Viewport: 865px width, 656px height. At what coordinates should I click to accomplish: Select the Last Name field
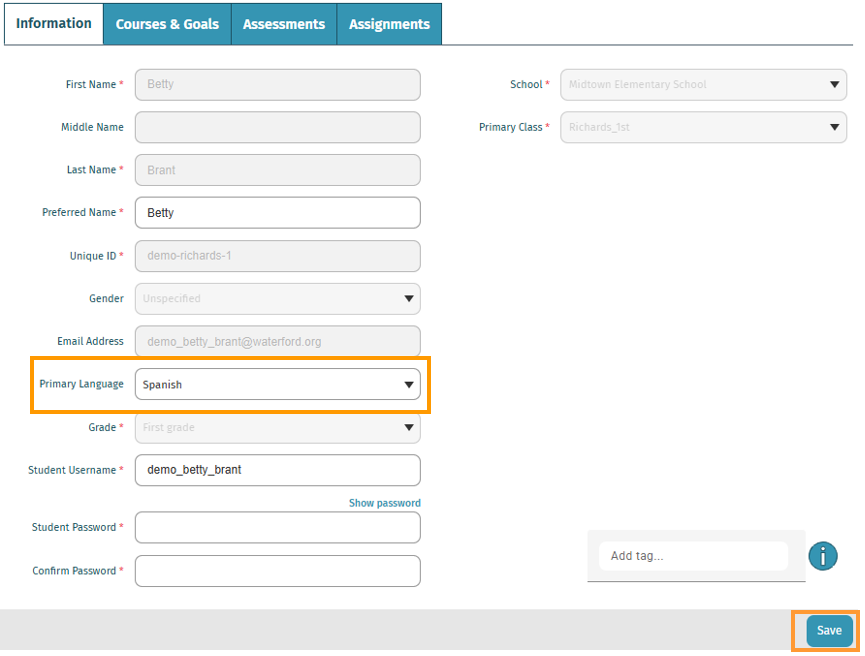[277, 170]
